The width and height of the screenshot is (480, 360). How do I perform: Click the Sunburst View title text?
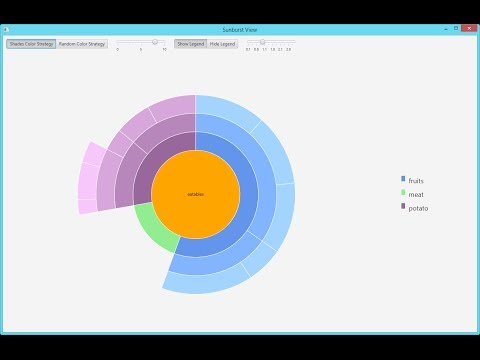(x=240, y=30)
